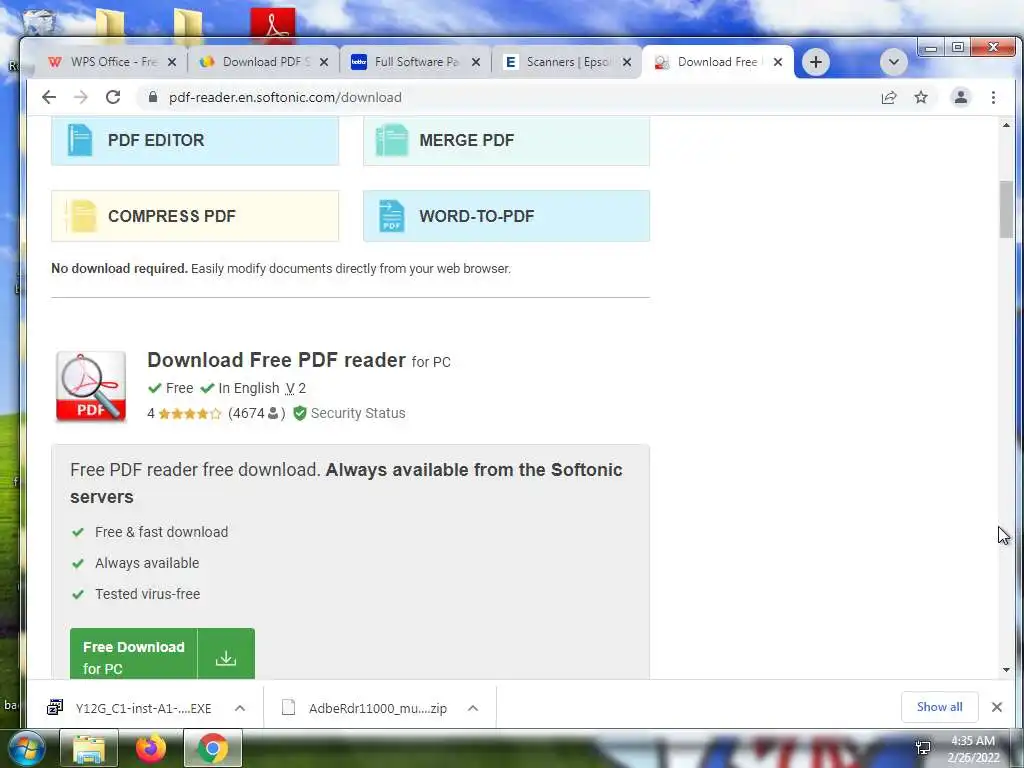Open the Security Status link

coord(358,413)
